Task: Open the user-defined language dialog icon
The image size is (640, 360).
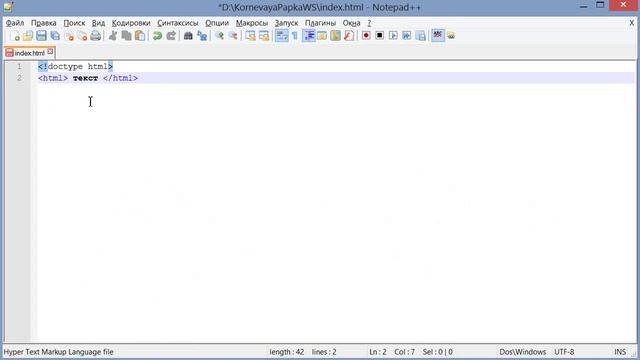Action: pyautogui.click(x=322, y=36)
